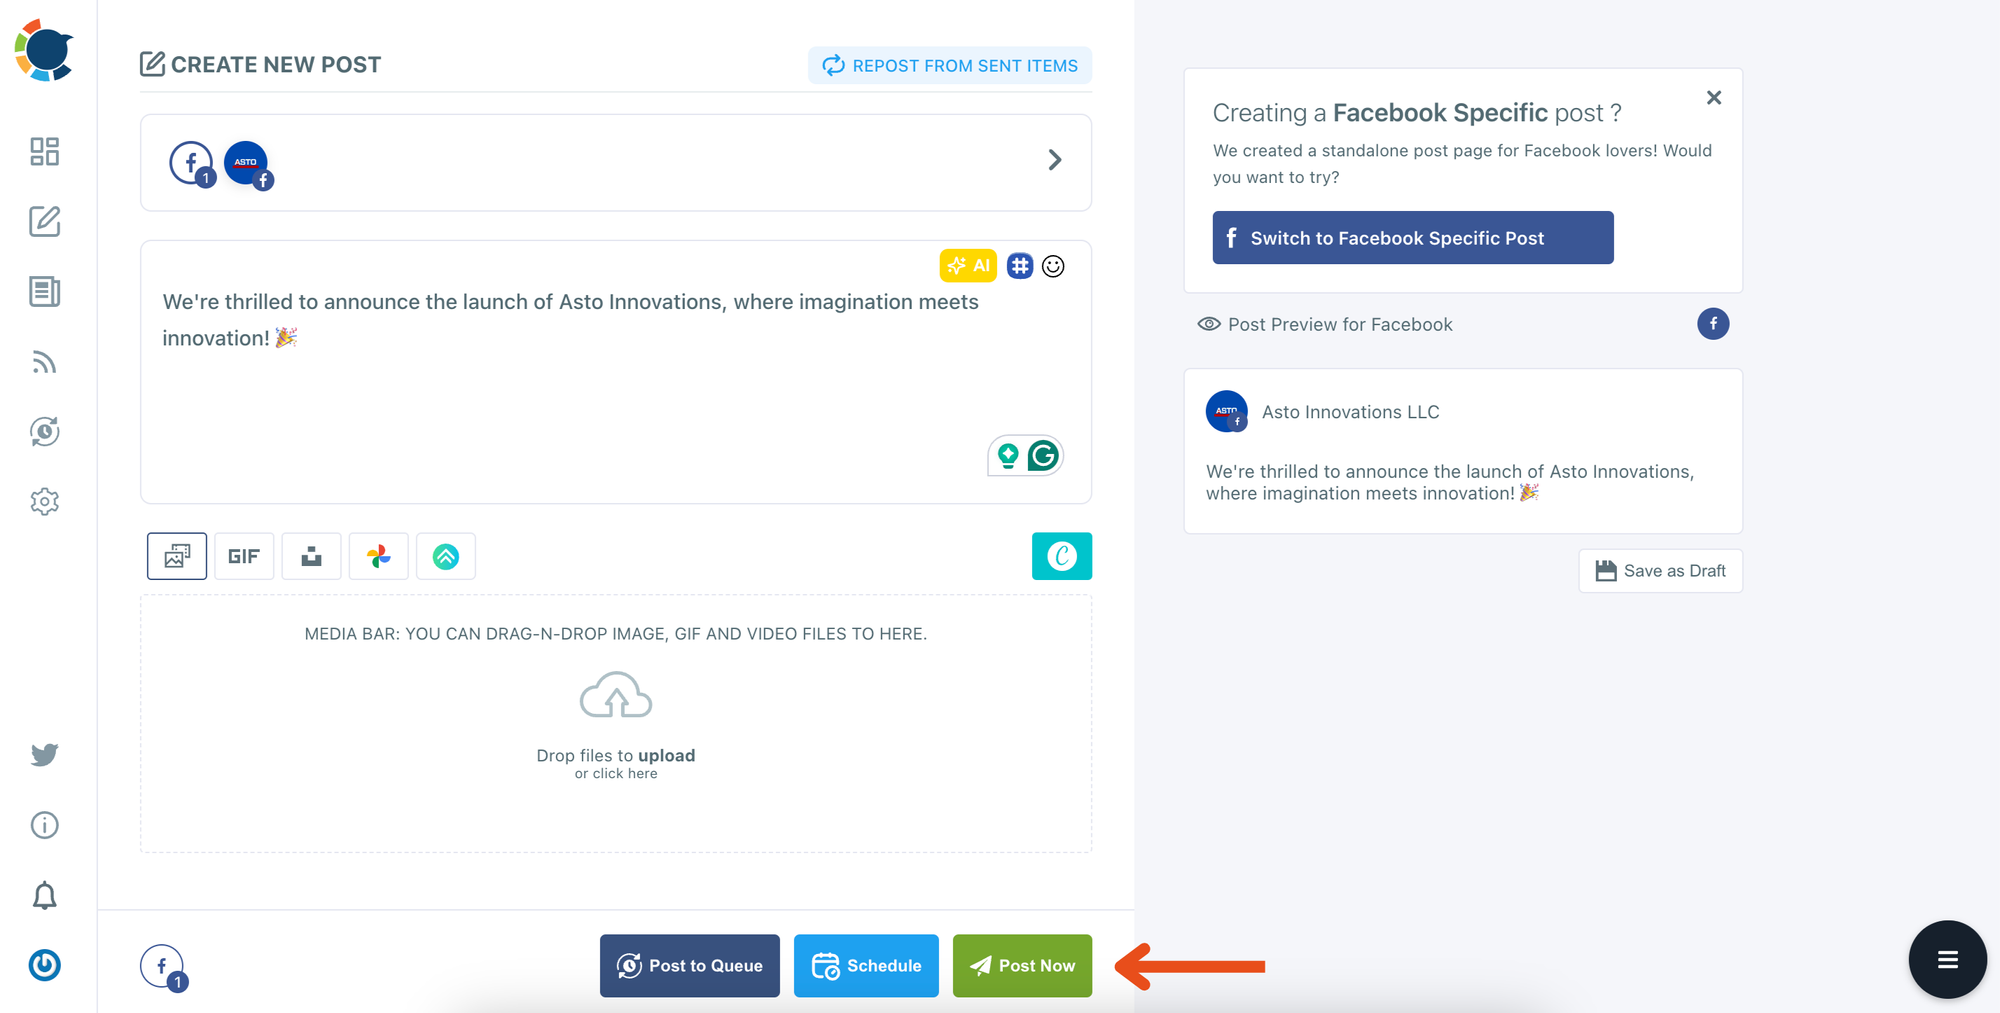
Task: Select the GIF media option
Action: pyautogui.click(x=244, y=556)
